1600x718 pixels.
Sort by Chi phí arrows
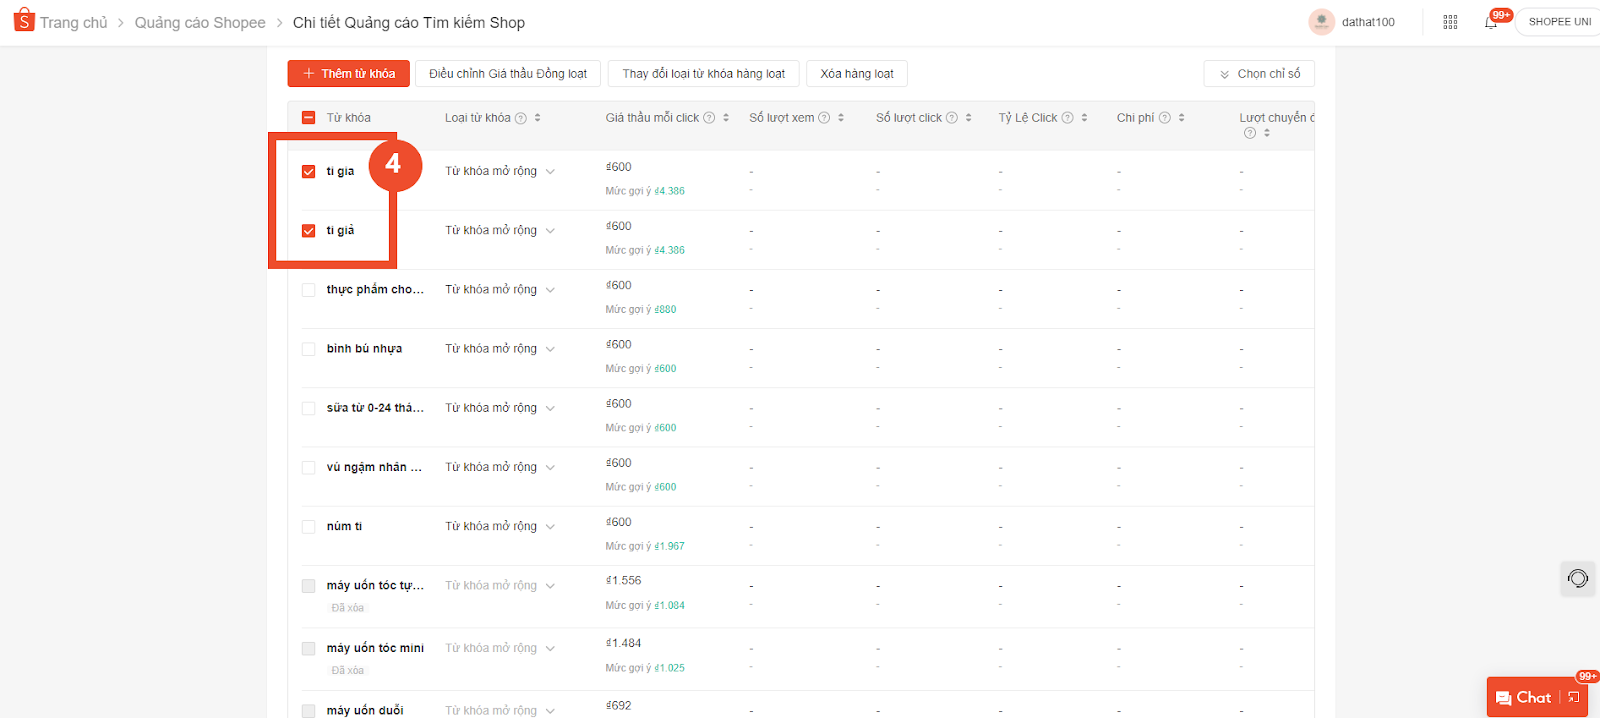coord(1181,118)
